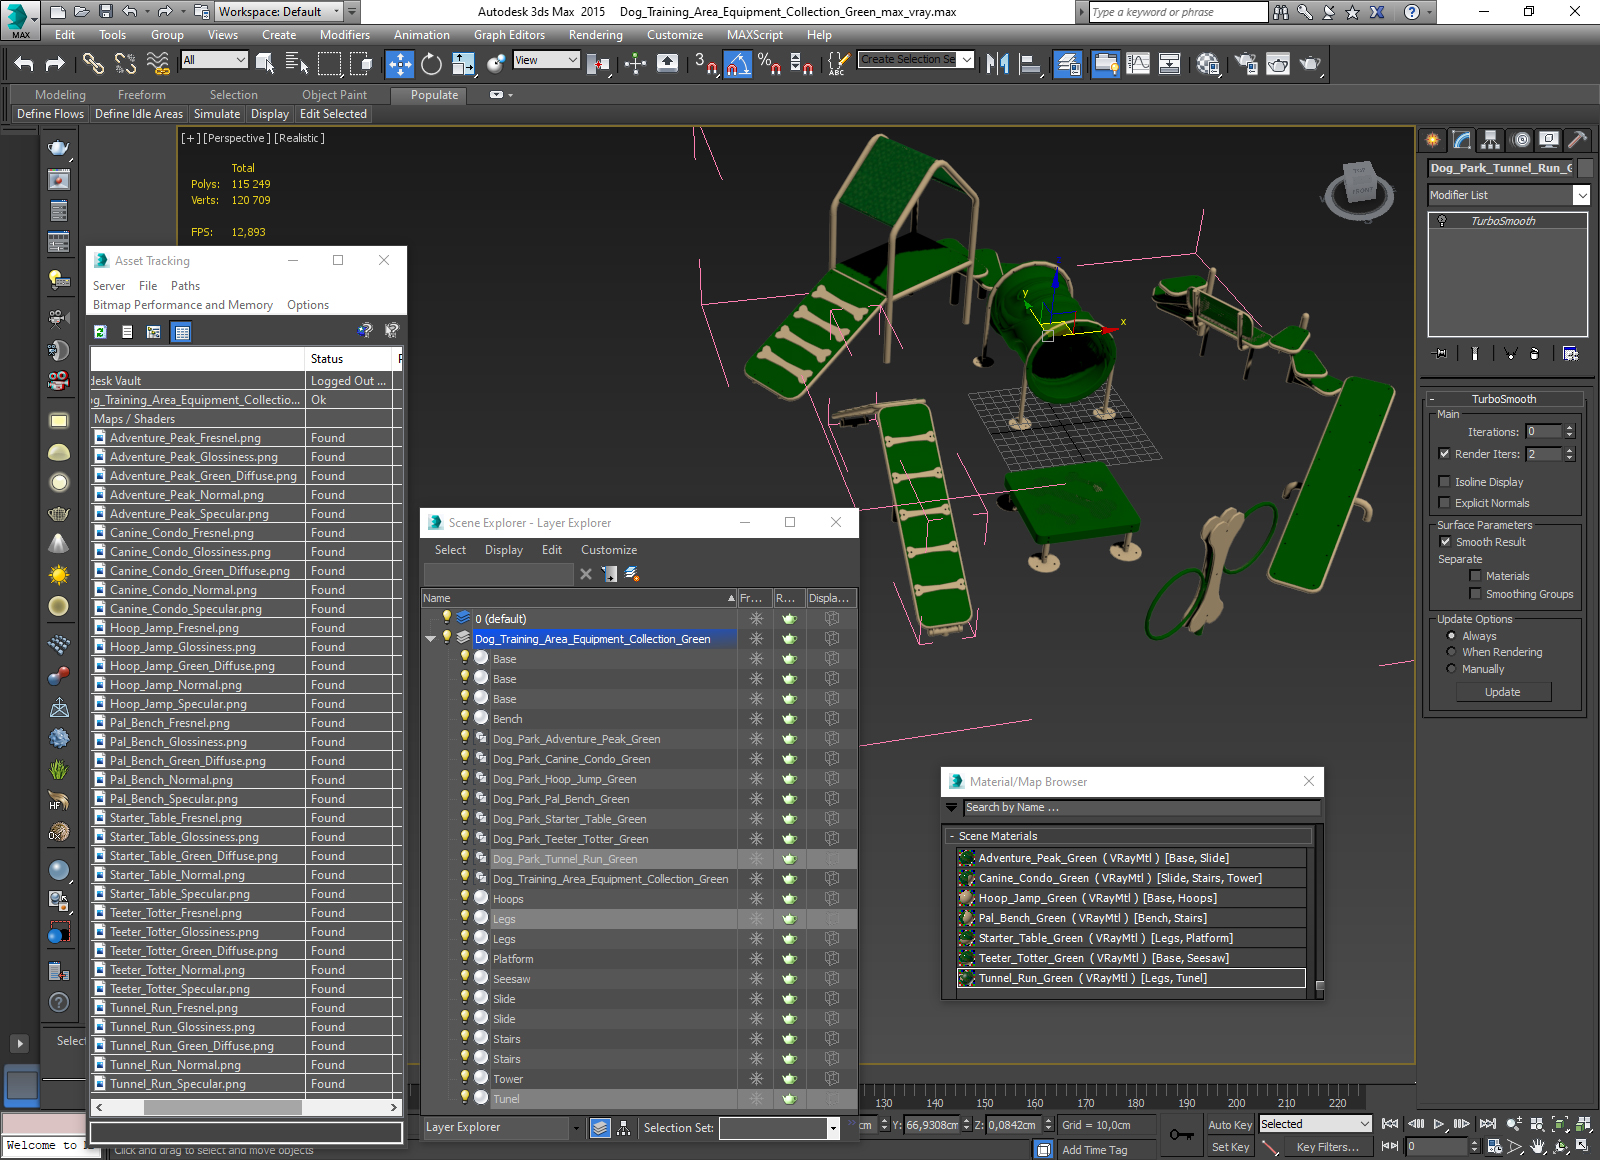Collapse the Dog_Training_Area_Equipment_Collection_Green layer
This screenshot has height=1160, width=1600.
click(431, 638)
